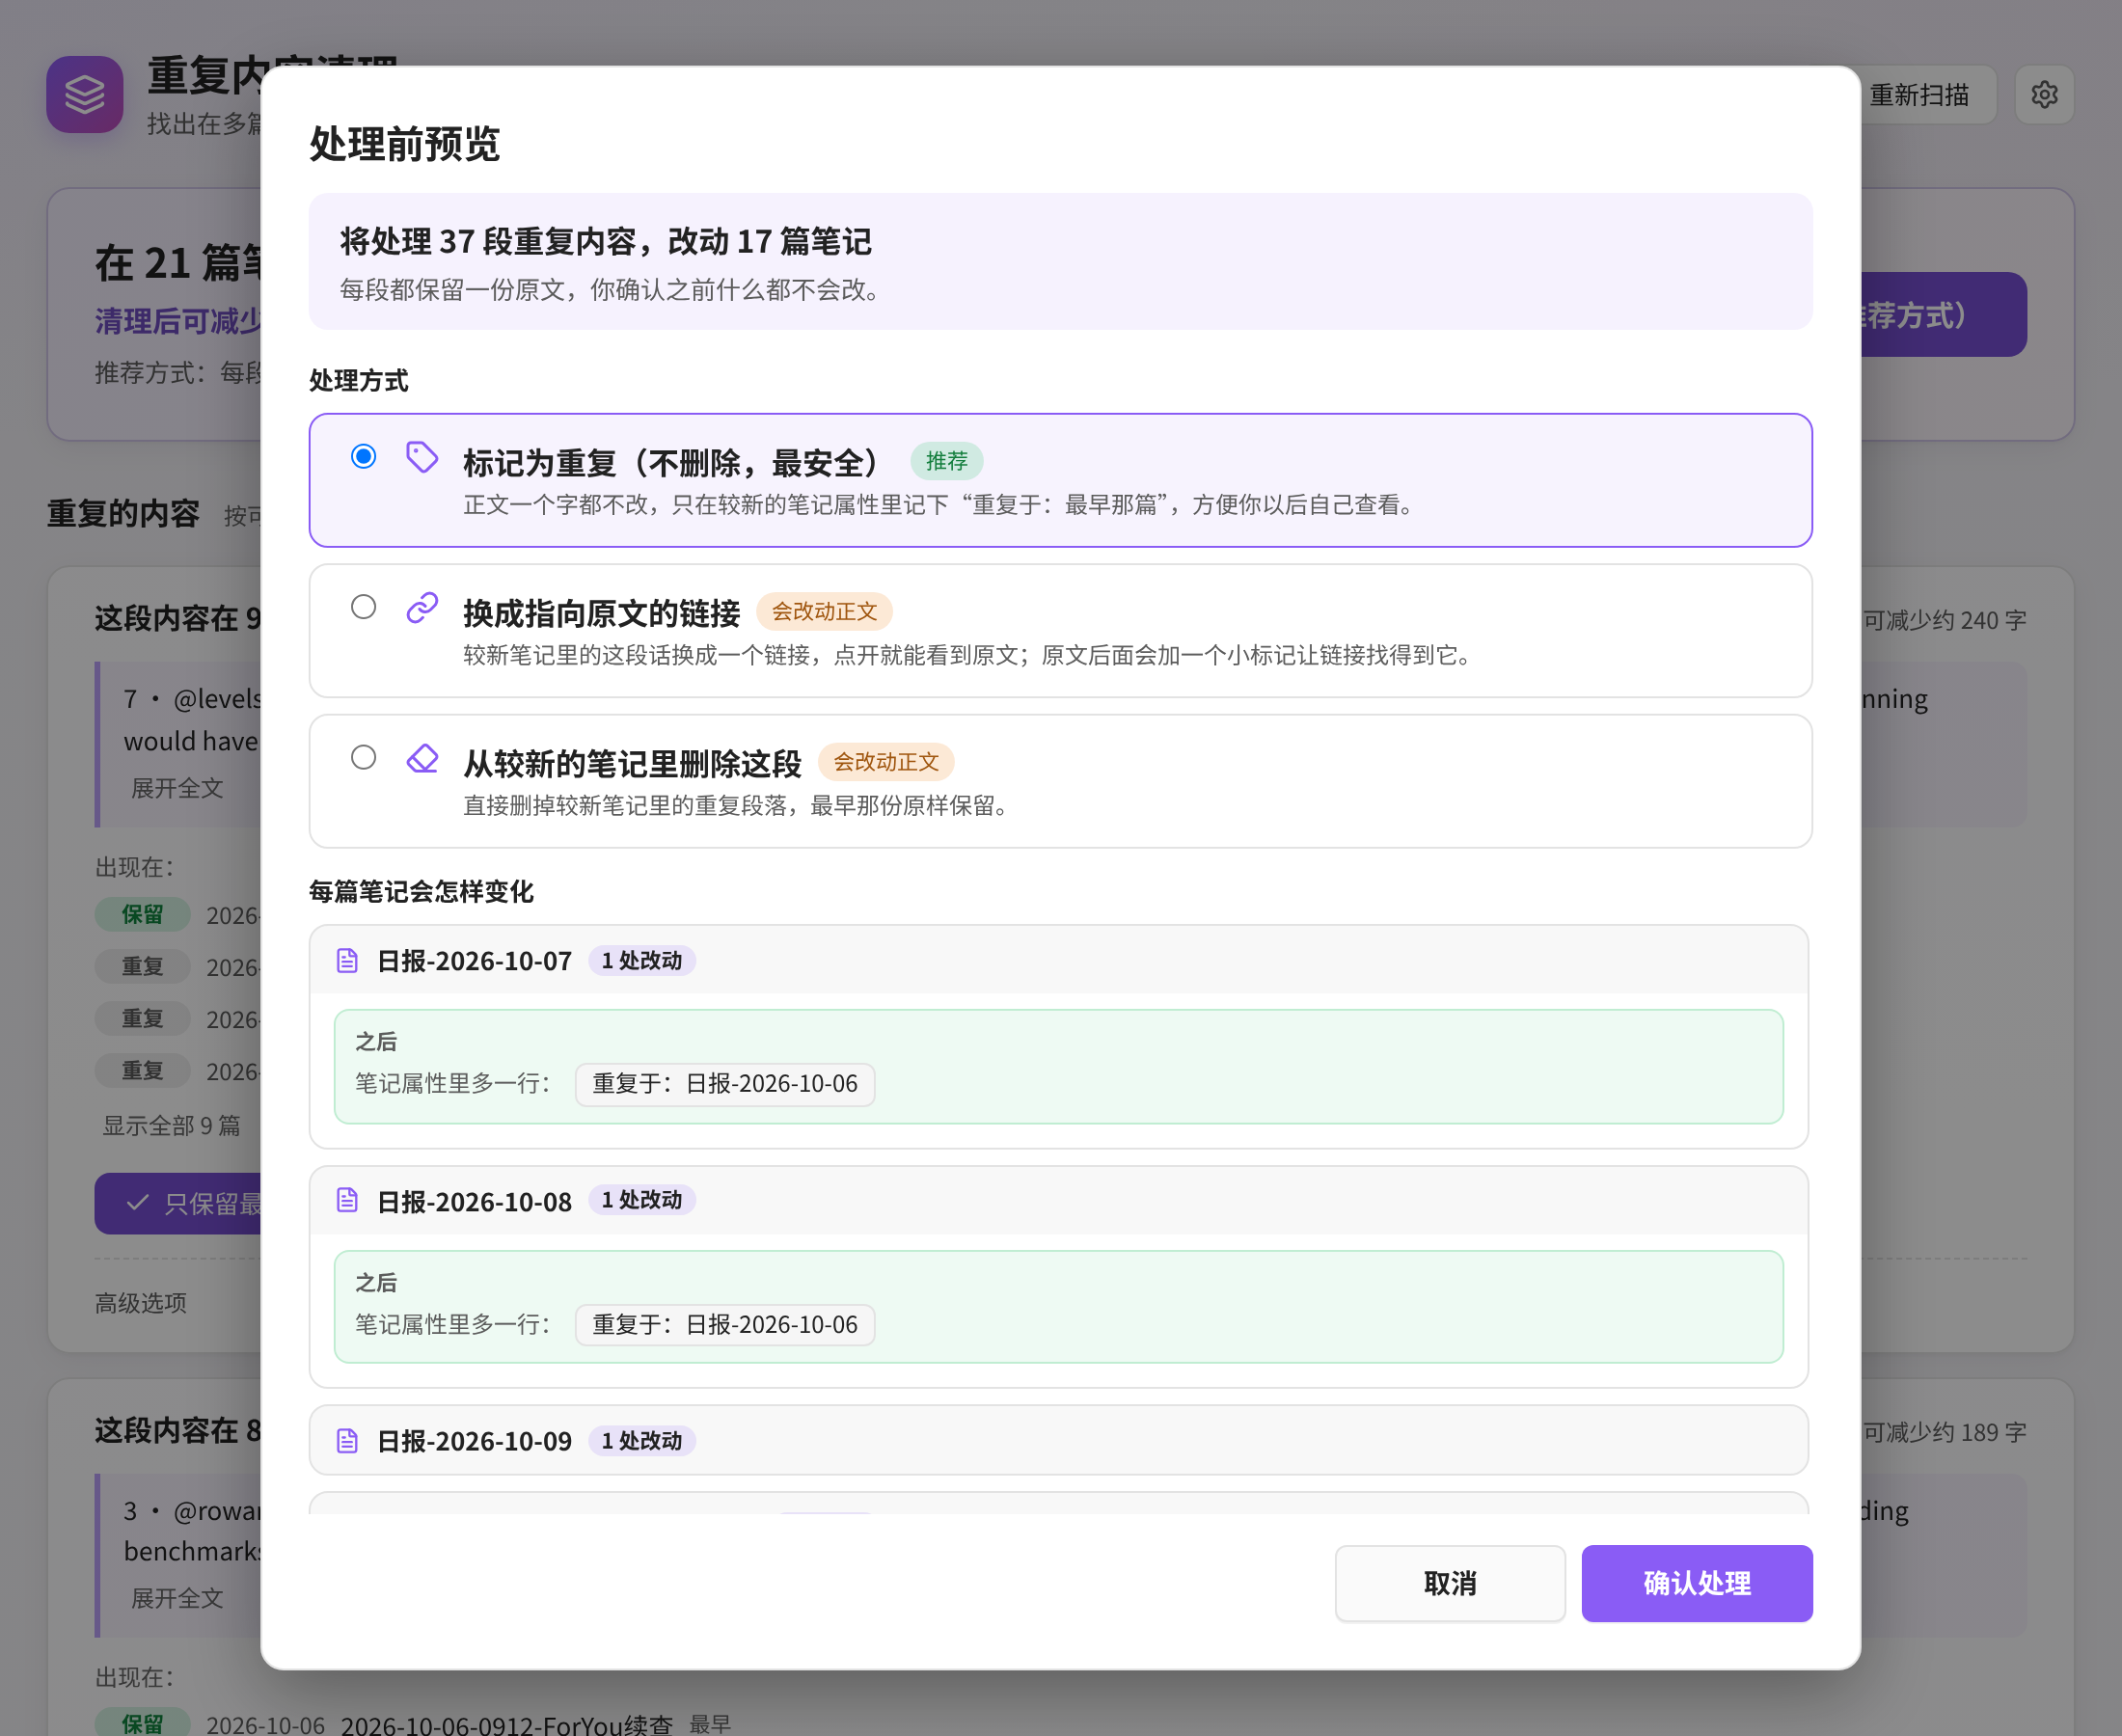The width and height of the screenshot is (2122, 1736).
Task: Collapse the 日报-2026-10-08 change card header
Action: pyautogui.click(x=1059, y=1200)
